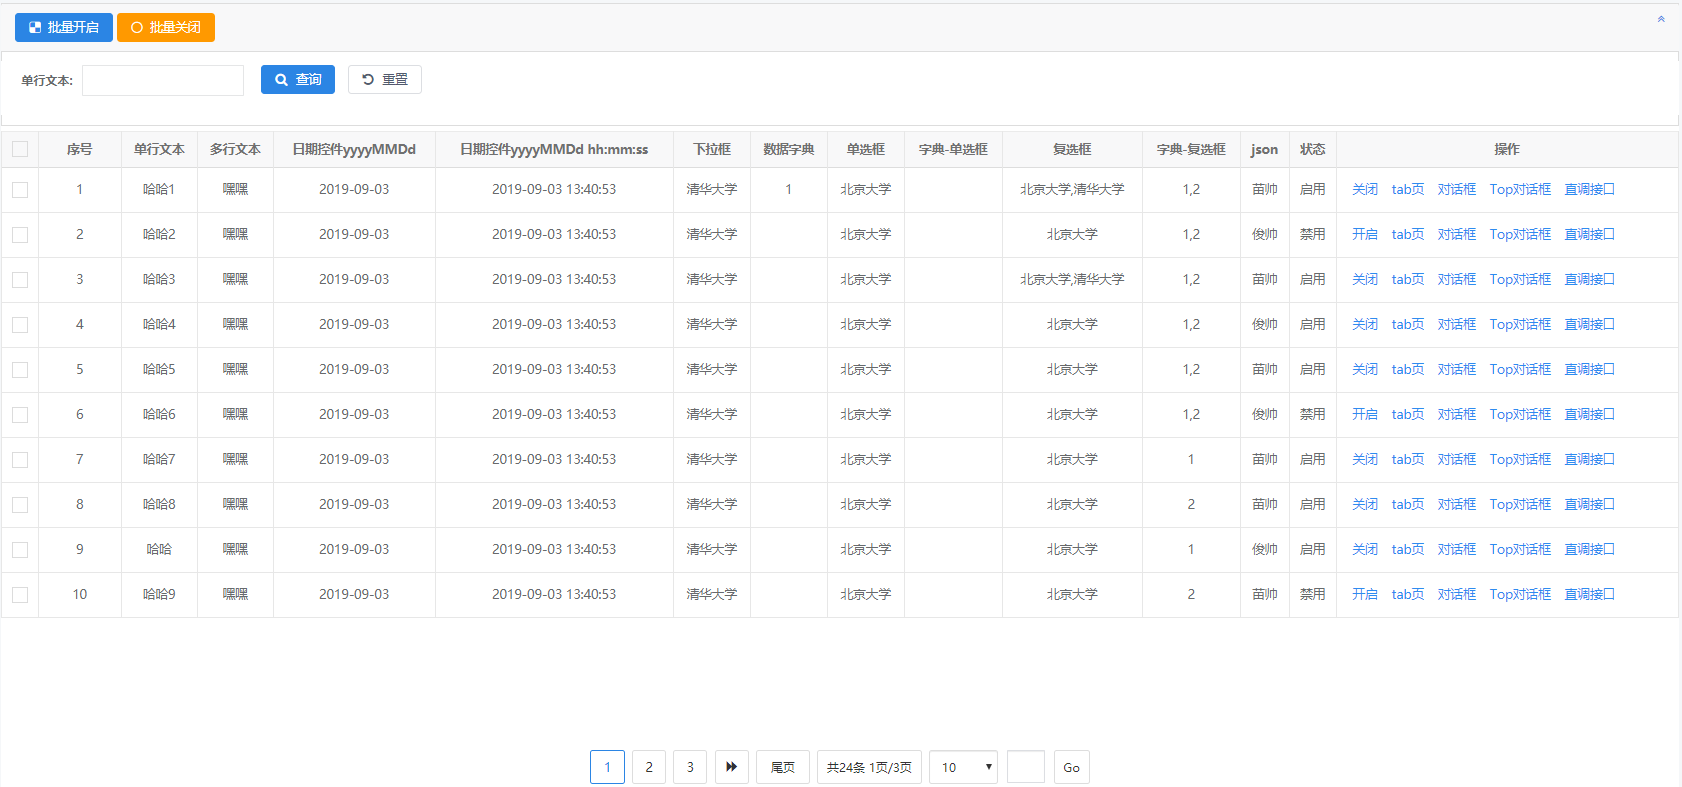
Task: Click the 单行文本 column header
Action: [159, 149]
